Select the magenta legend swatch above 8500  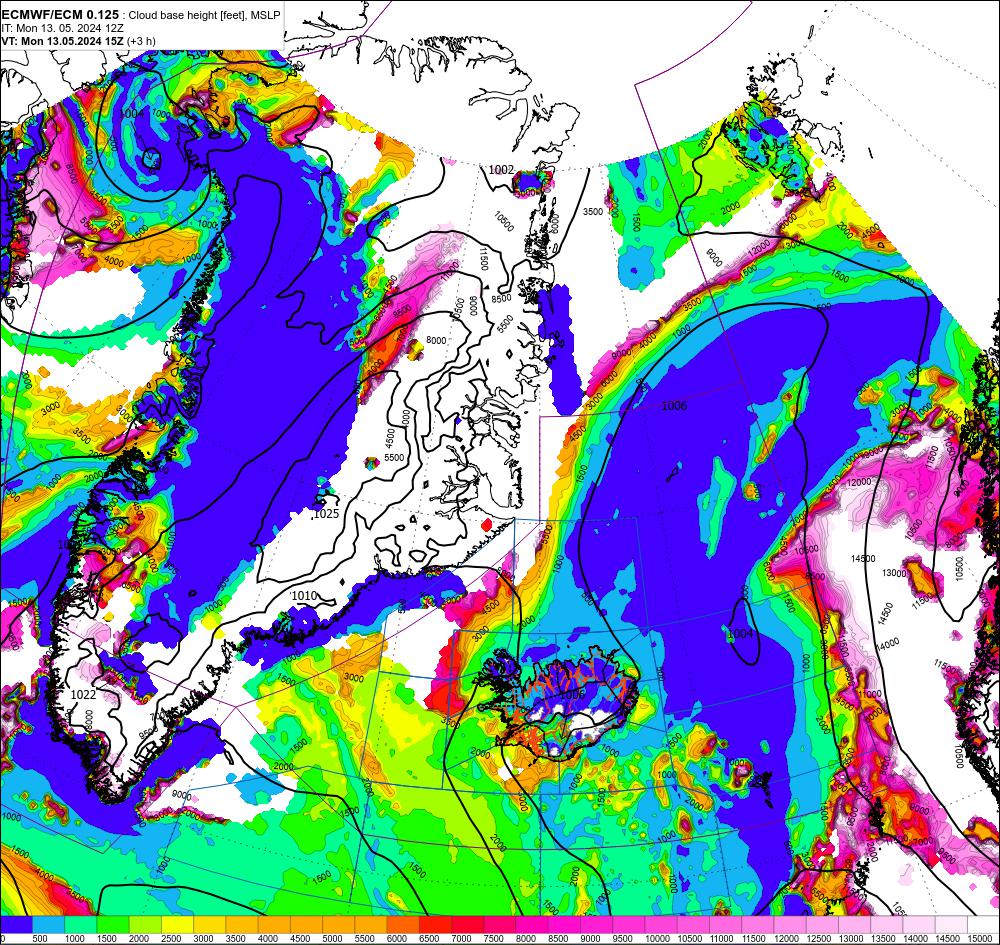[564, 925]
